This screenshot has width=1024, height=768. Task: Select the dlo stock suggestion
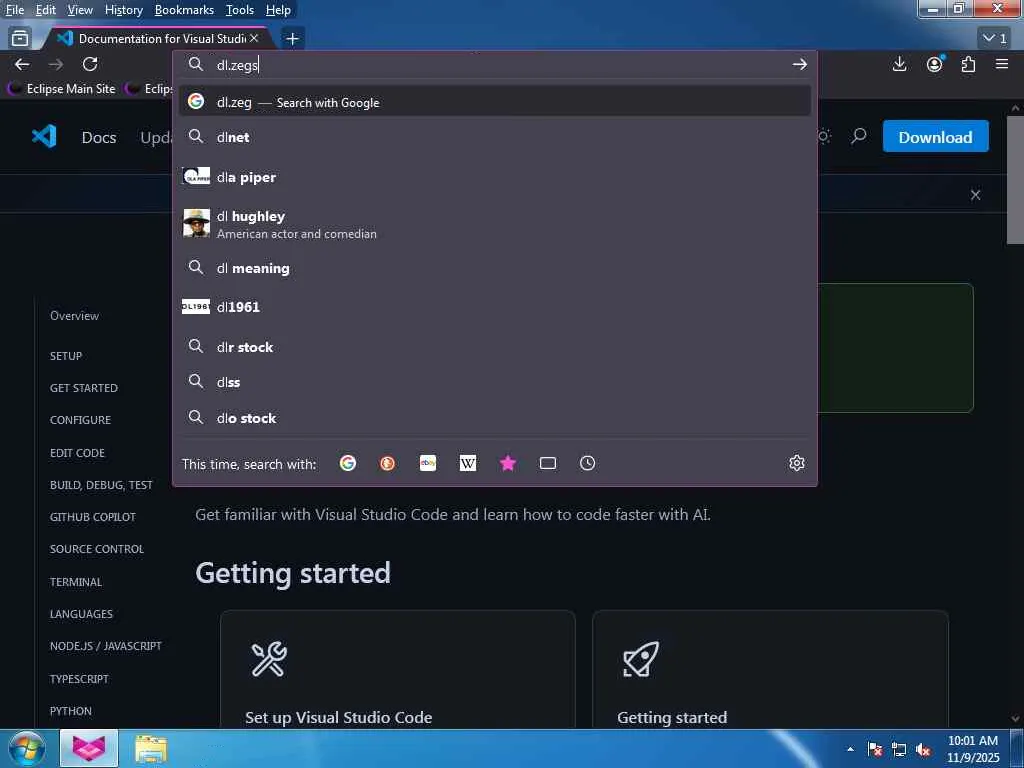tap(494, 418)
